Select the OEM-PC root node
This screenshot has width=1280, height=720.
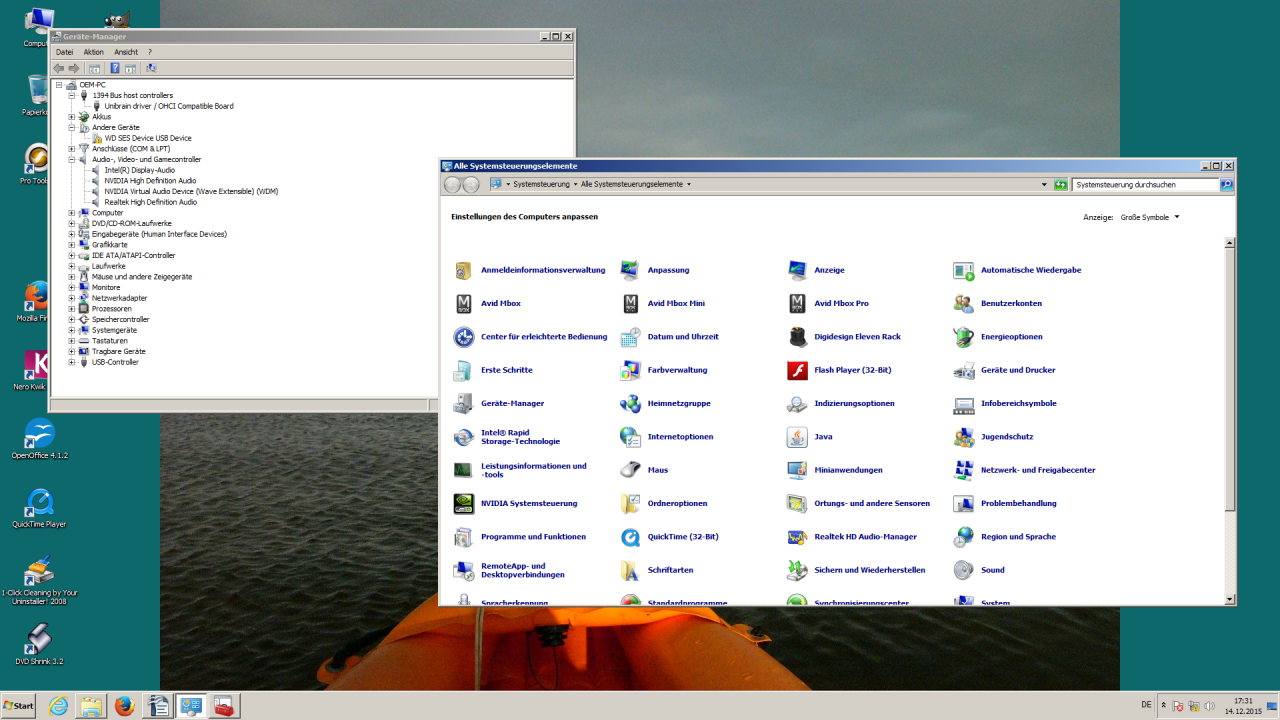tap(92, 85)
